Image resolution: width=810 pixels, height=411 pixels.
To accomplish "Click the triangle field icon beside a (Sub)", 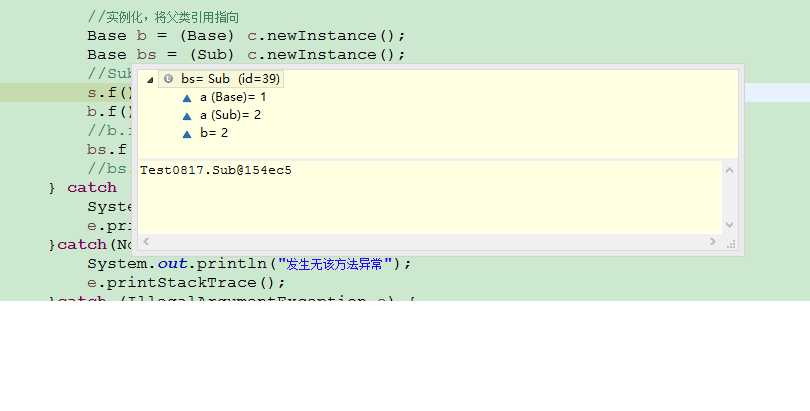I will [187, 116].
